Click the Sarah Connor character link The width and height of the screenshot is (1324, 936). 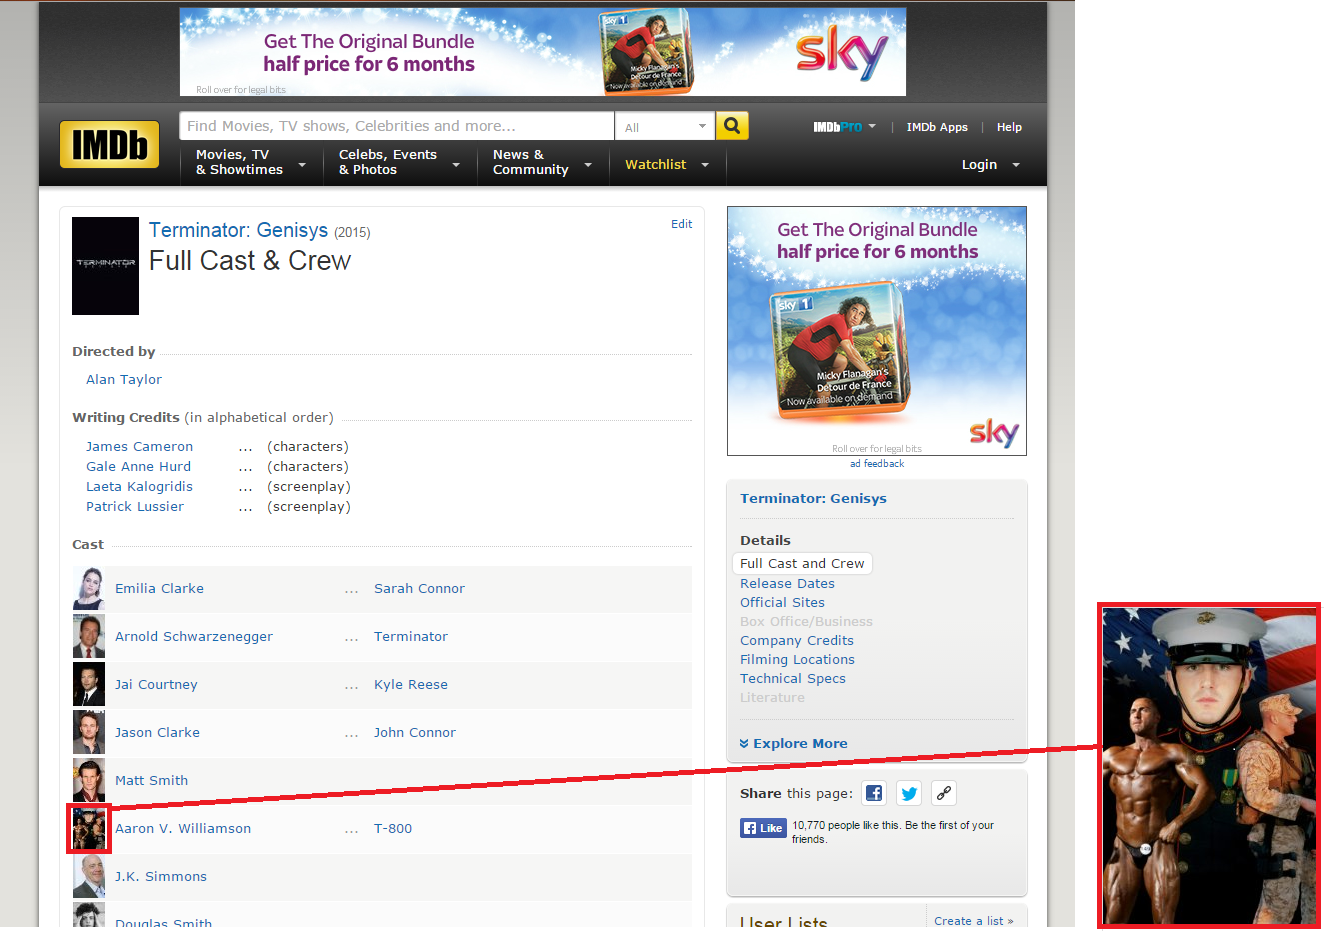click(419, 588)
